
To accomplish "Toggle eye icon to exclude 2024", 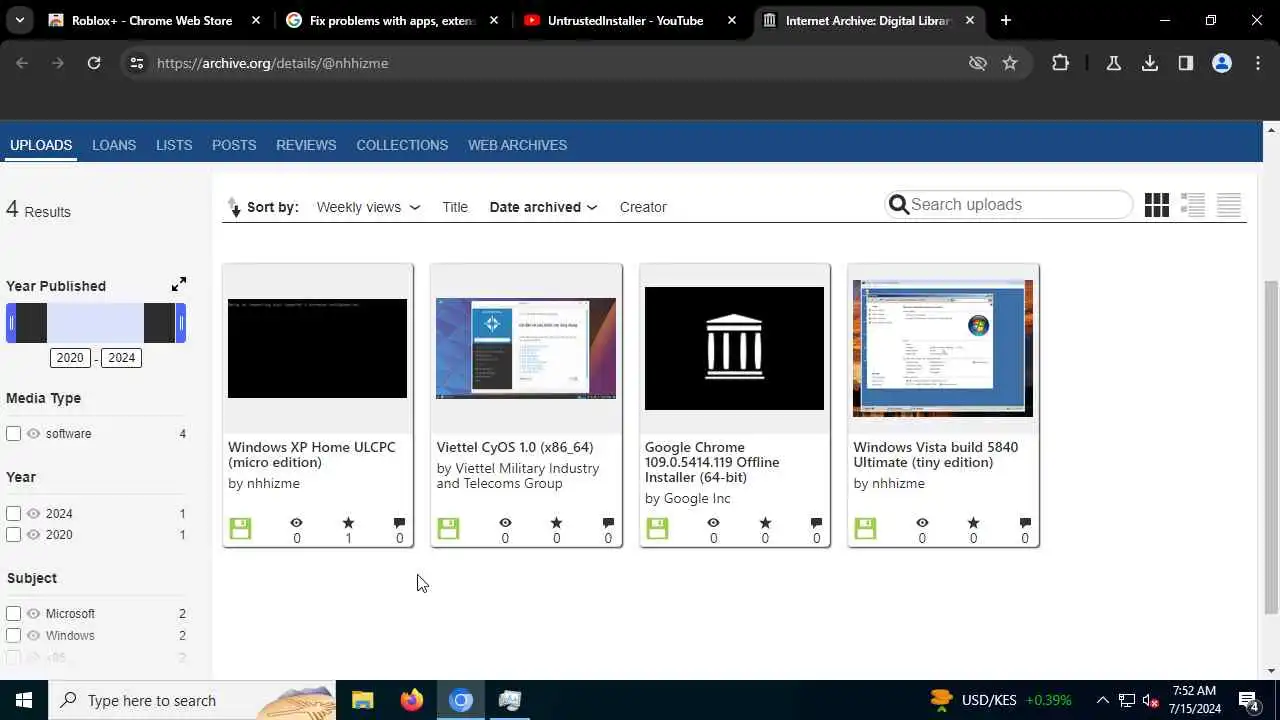I will click(33, 514).
